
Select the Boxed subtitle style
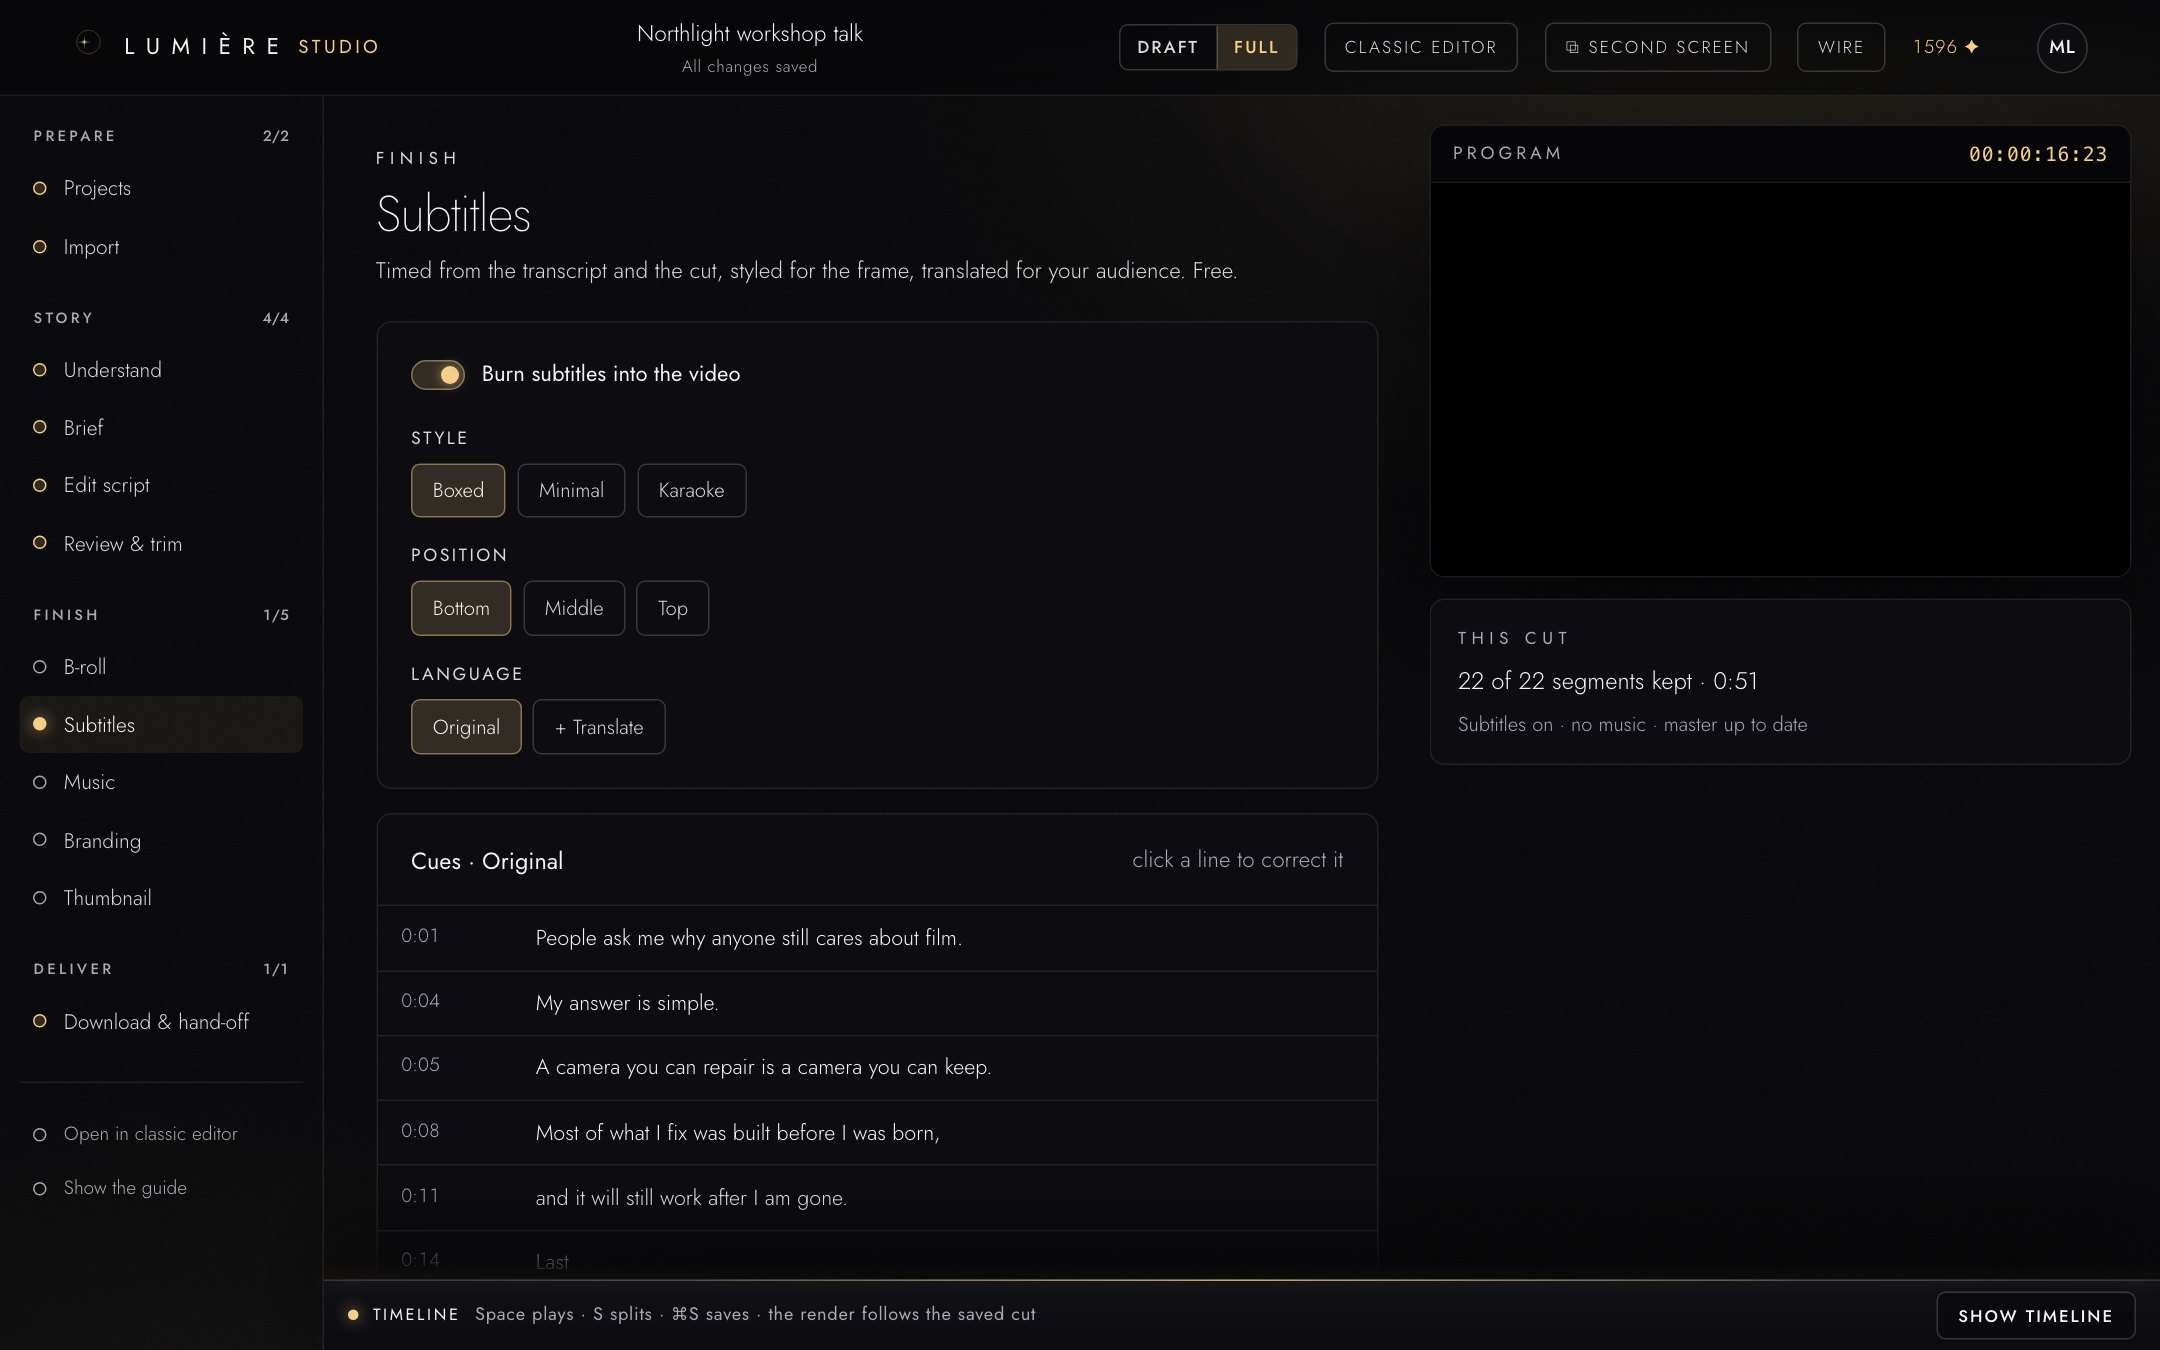[458, 490]
